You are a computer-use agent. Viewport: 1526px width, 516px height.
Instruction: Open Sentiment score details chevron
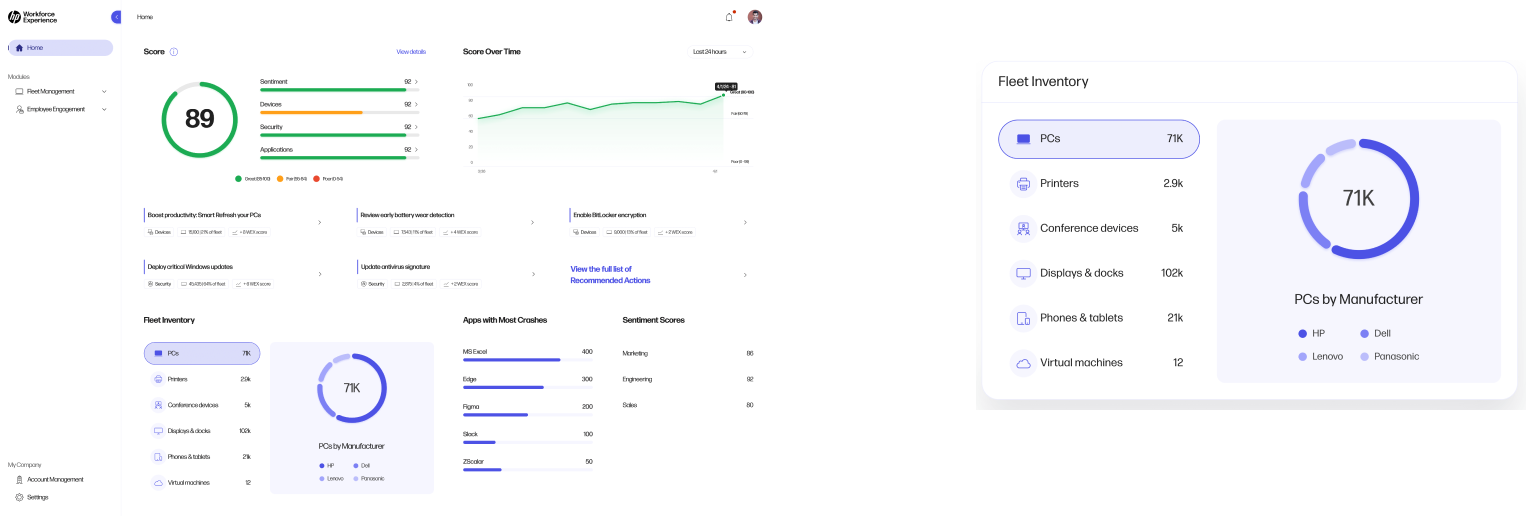(x=416, y=82)
